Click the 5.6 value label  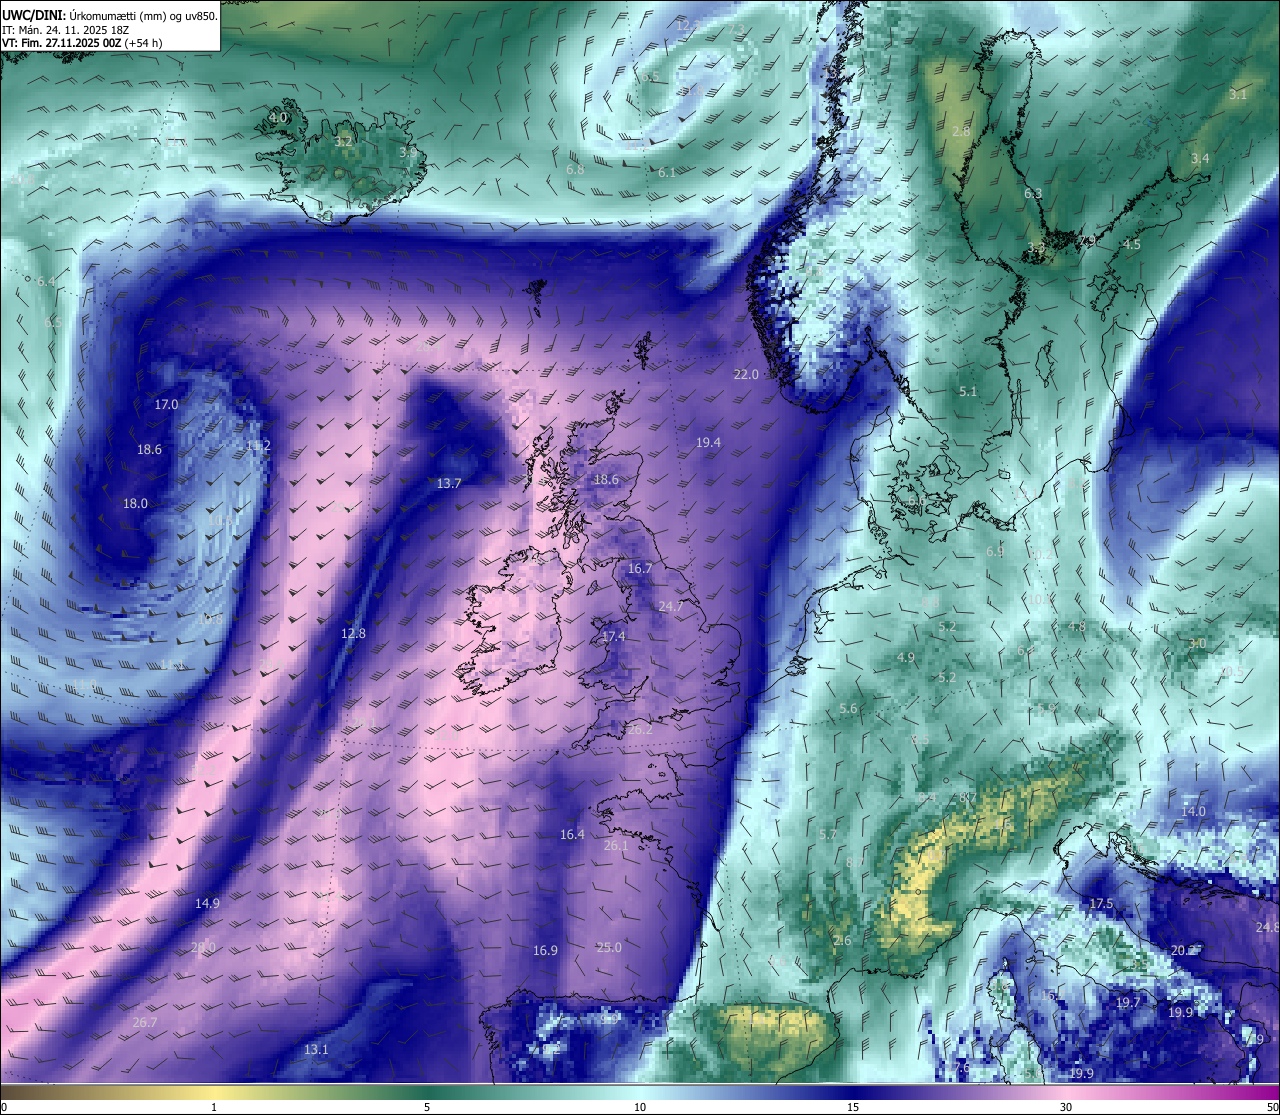coord(848,708)
